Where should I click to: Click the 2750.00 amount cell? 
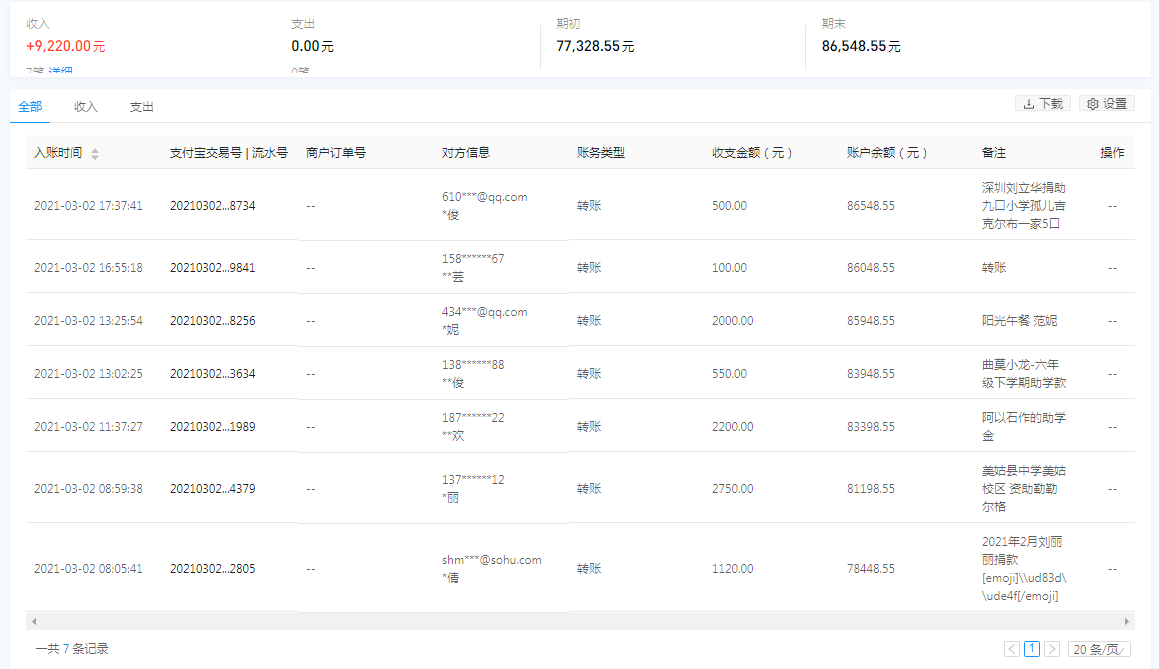729,489
